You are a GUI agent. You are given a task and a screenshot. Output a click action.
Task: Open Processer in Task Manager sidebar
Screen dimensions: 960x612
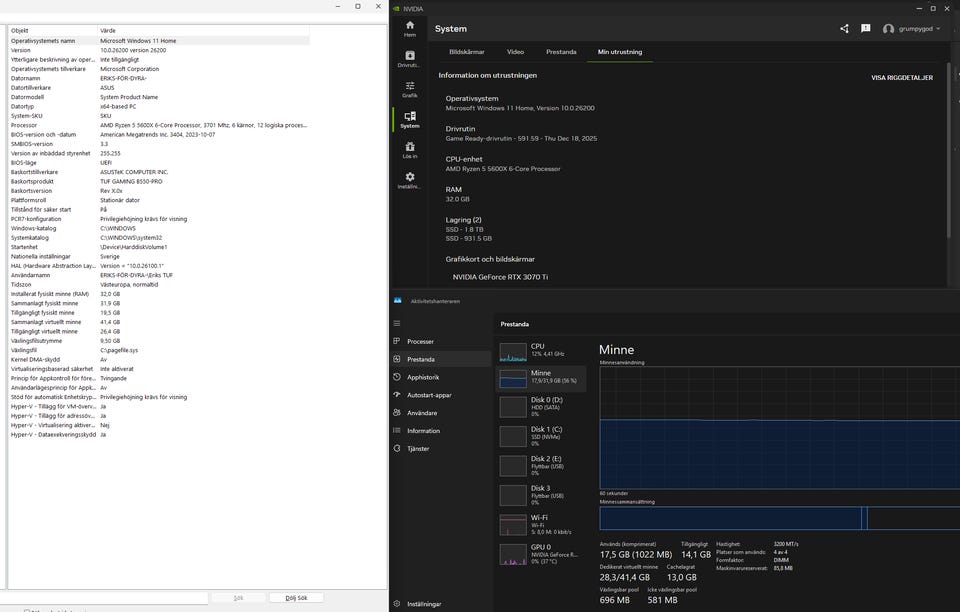point(420,341)
